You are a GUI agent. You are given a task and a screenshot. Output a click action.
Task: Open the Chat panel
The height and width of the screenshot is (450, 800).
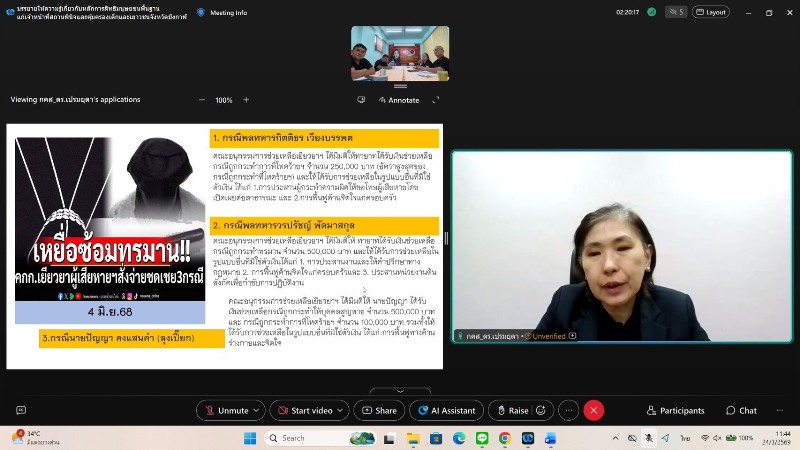point(741,411)
